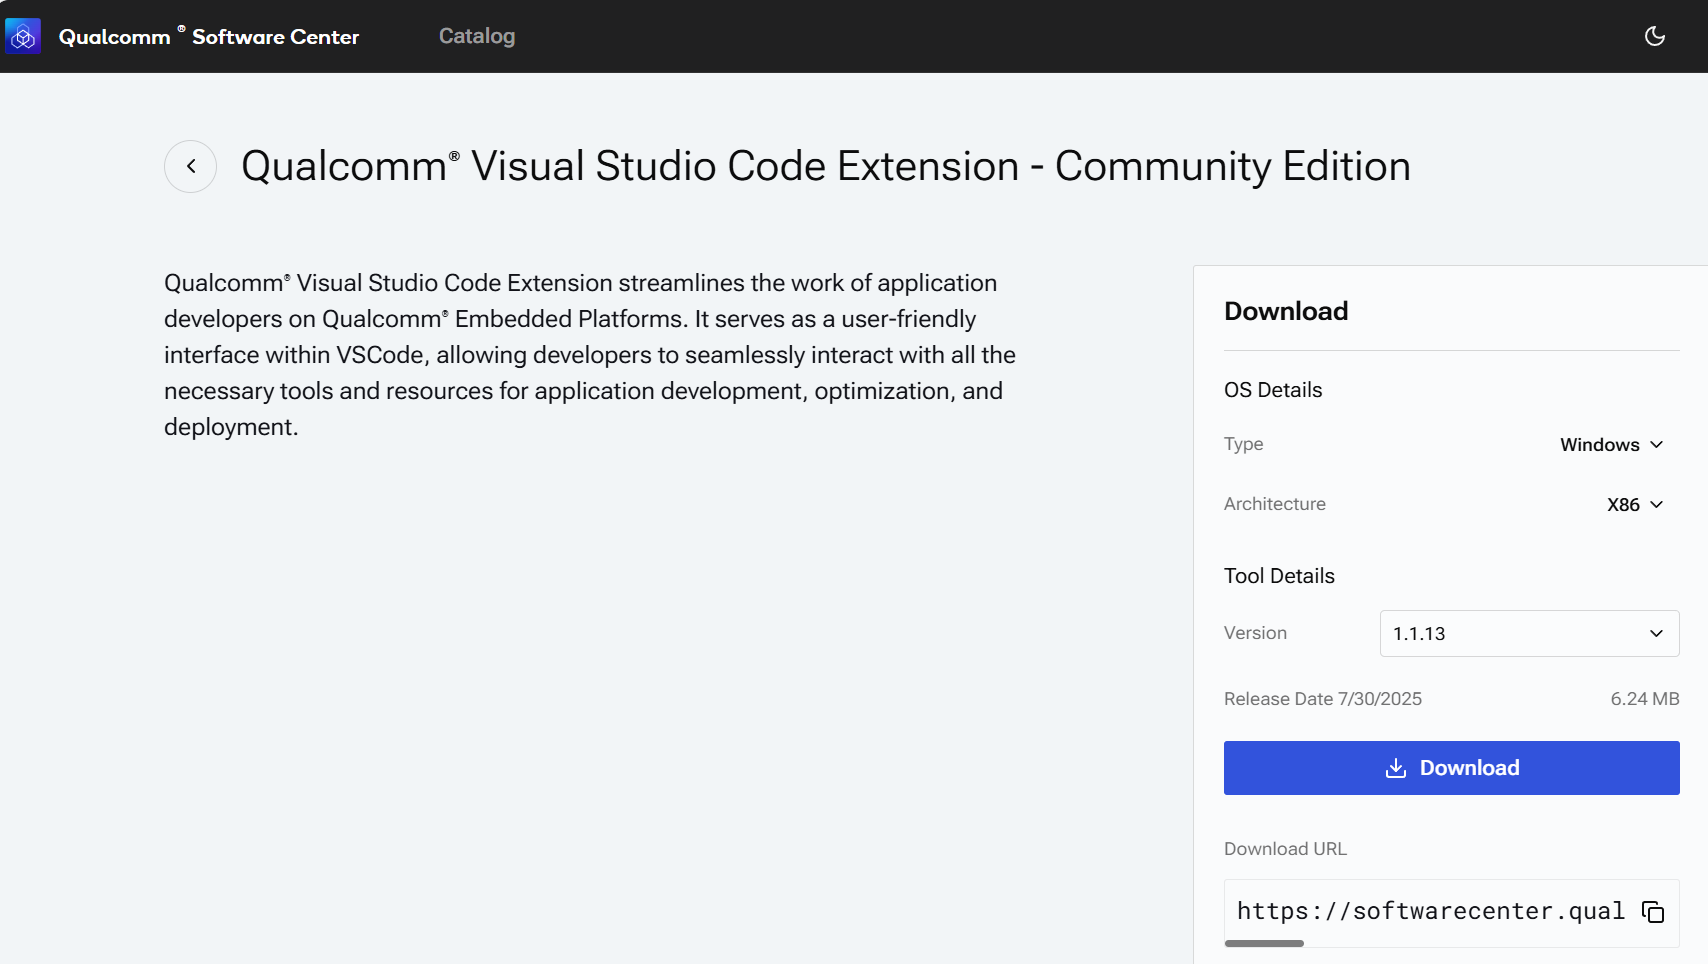Click the Release Date 7/30/2025 text
The height and width of the screenshot is (964, 1708).
point(1322,699)
